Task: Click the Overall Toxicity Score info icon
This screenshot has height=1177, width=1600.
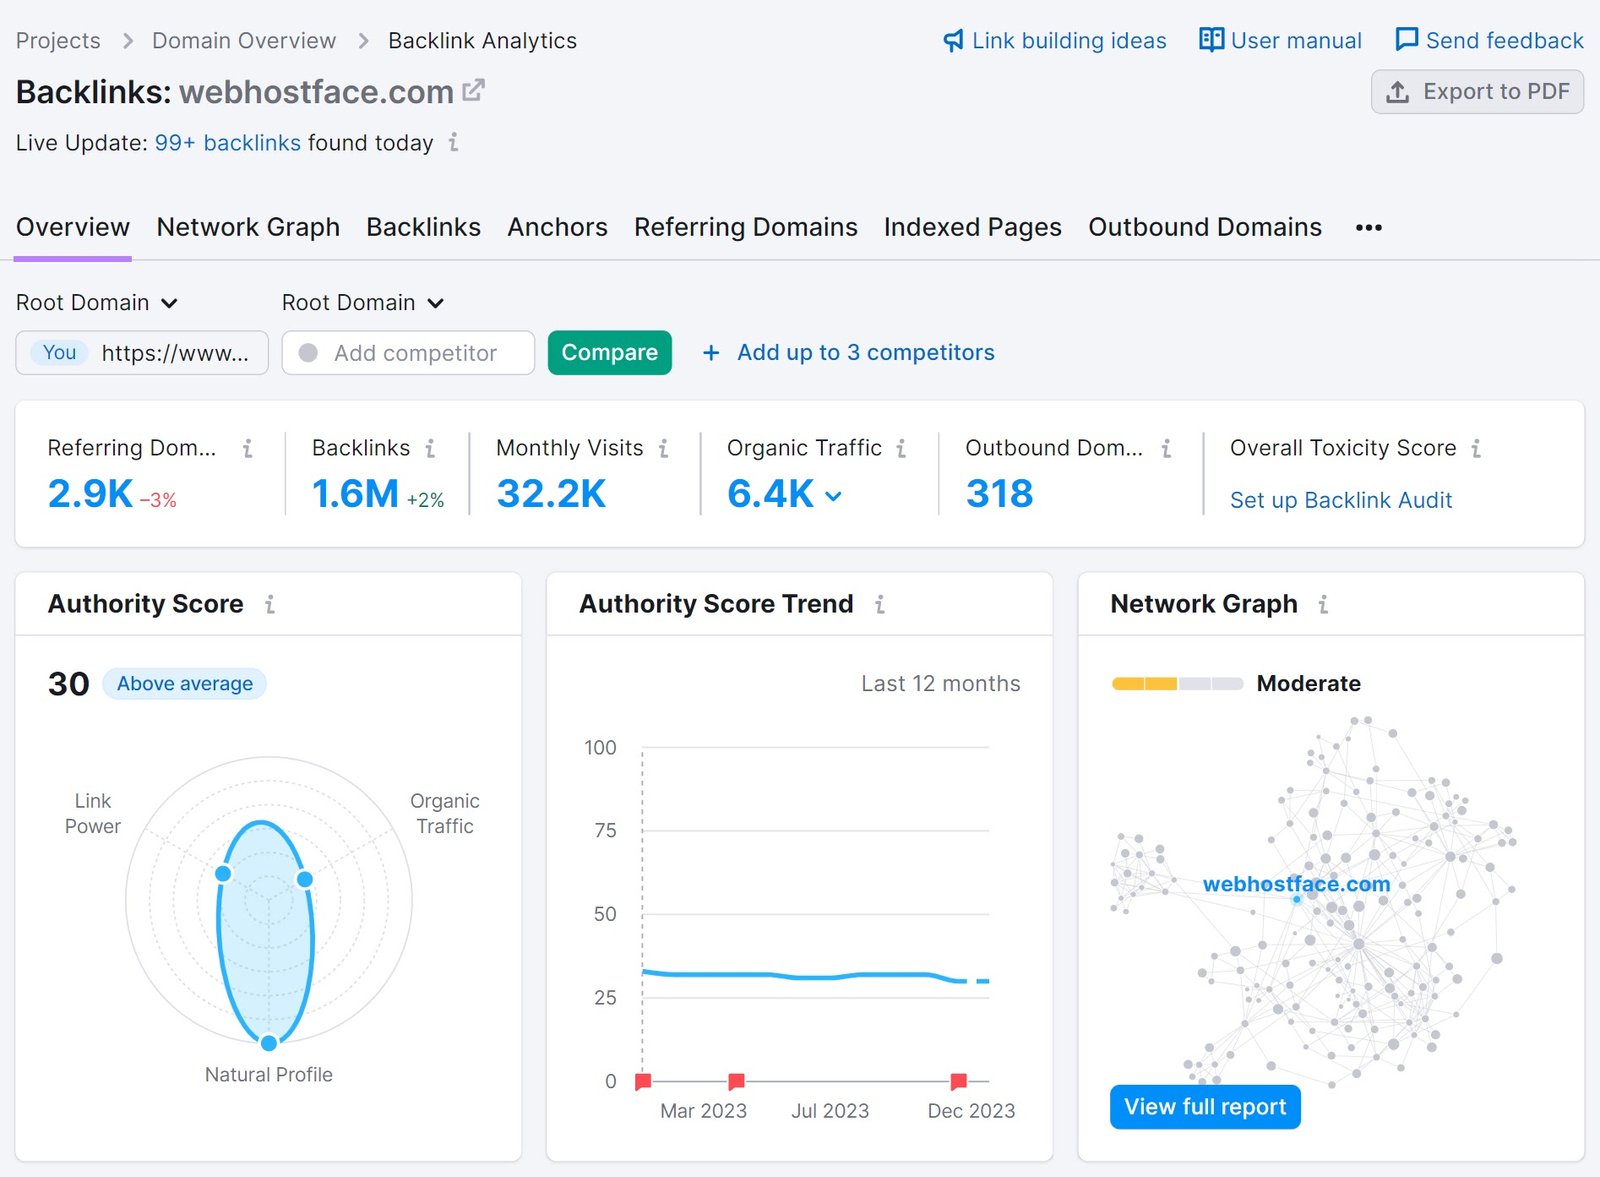Action: coord(1477,448)
